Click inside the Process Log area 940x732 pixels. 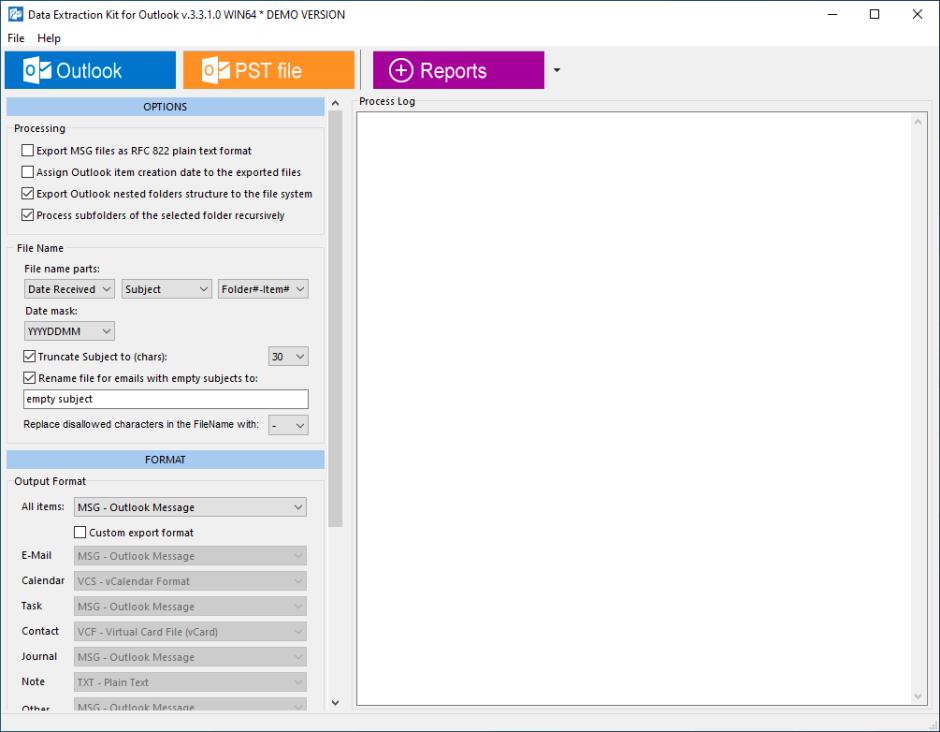click(634, 408)
